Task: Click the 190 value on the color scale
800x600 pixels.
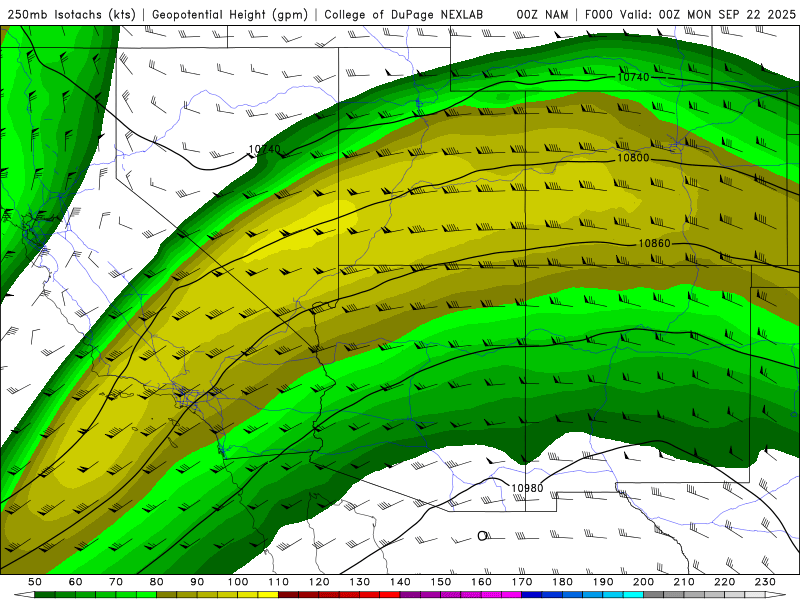Action: point(604,582)
